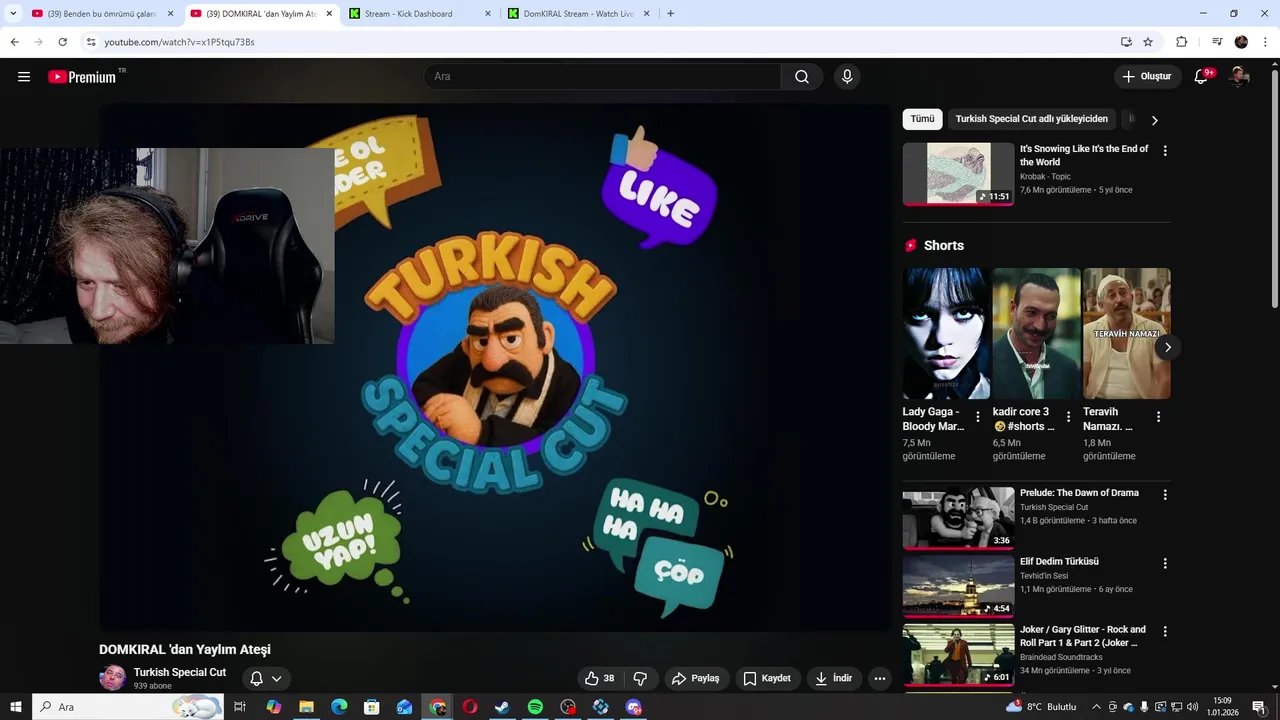Switch to DomKIRAL Stream Watch Live tab
The width and height of the screenshot is (1280, 720).
click(579, 13)
